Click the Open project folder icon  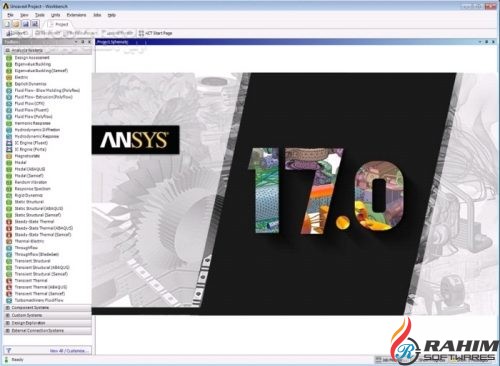(x=16, y=24)
